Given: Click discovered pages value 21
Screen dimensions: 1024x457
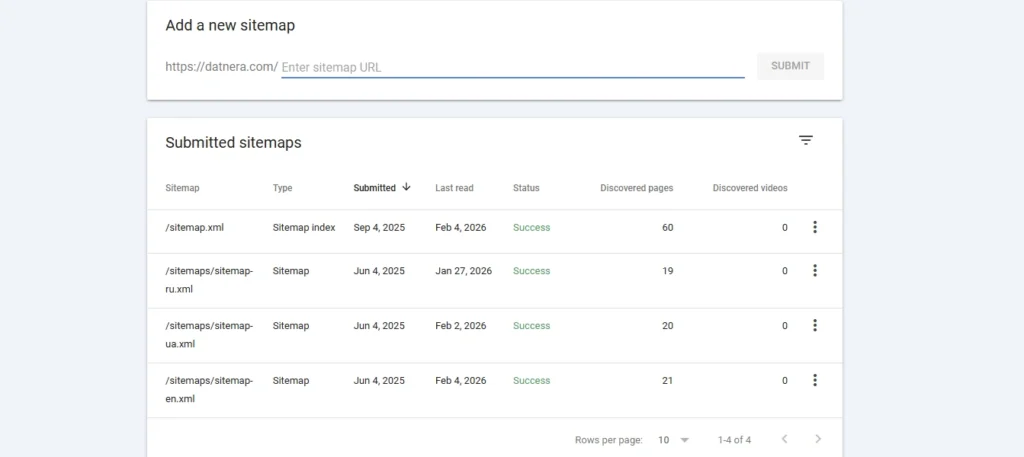Looking at the screenshot, I should pos(667,381).
